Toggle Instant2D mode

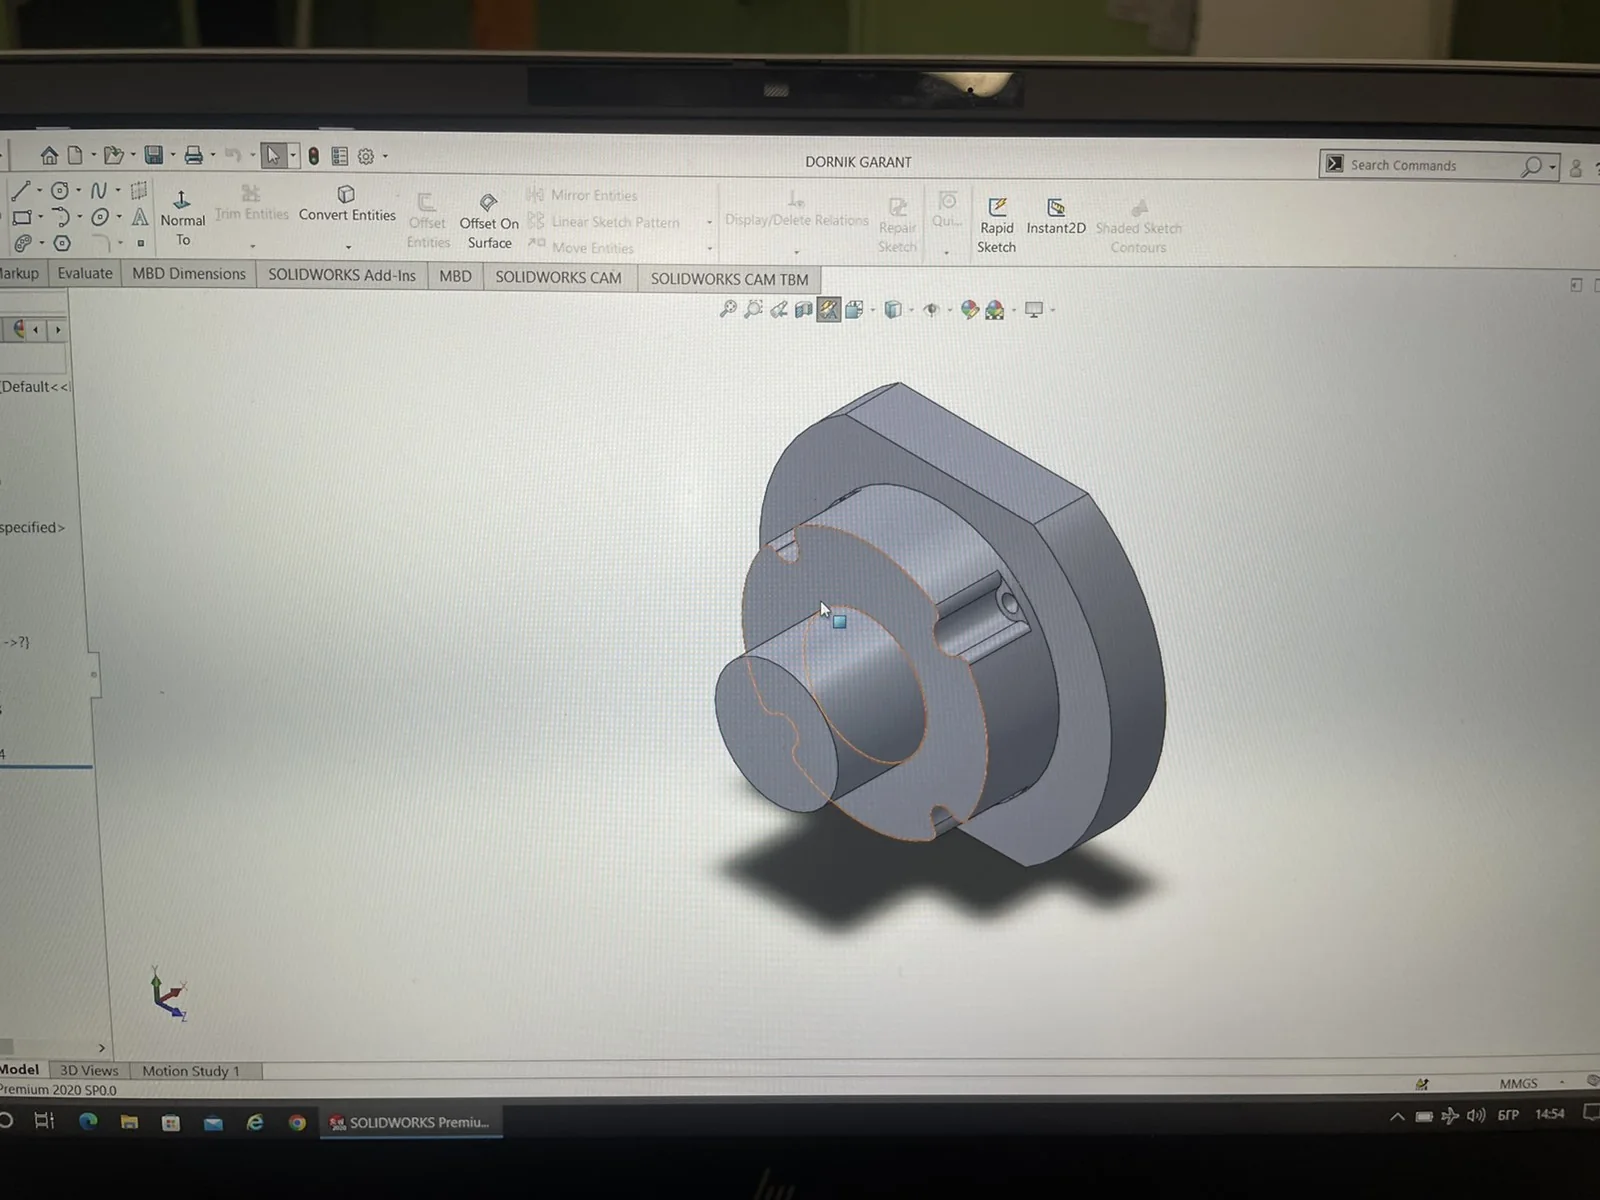coord(1055,216)
